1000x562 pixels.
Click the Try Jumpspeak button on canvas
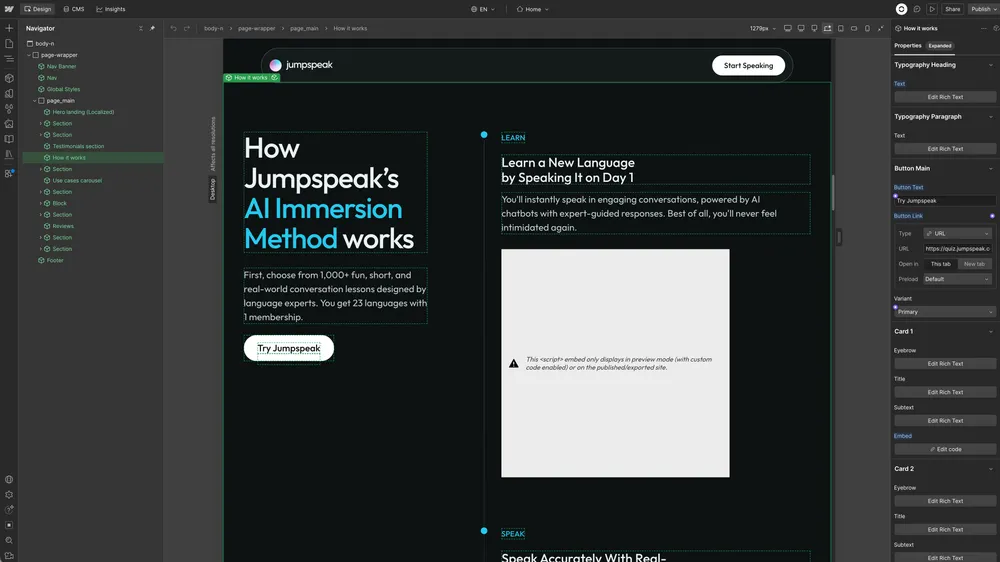pos(289,348)
